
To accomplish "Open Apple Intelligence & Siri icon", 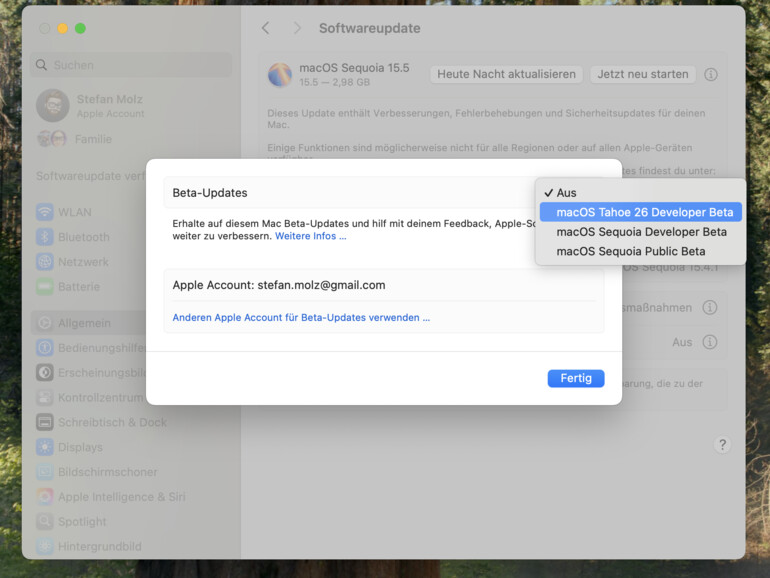I will [45, 497].
